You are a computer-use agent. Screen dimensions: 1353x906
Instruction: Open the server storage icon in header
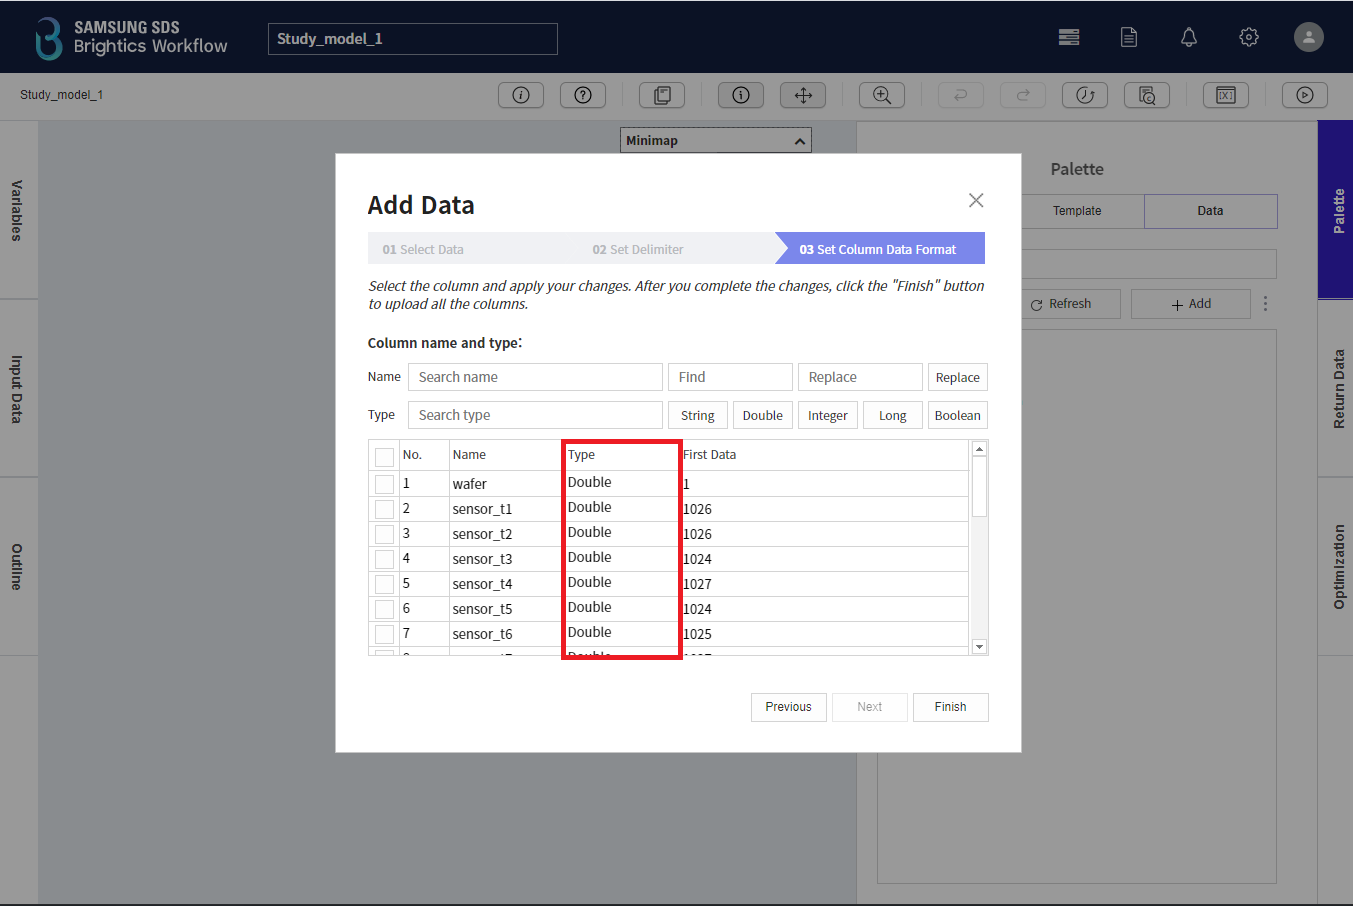coord(1069,37)
